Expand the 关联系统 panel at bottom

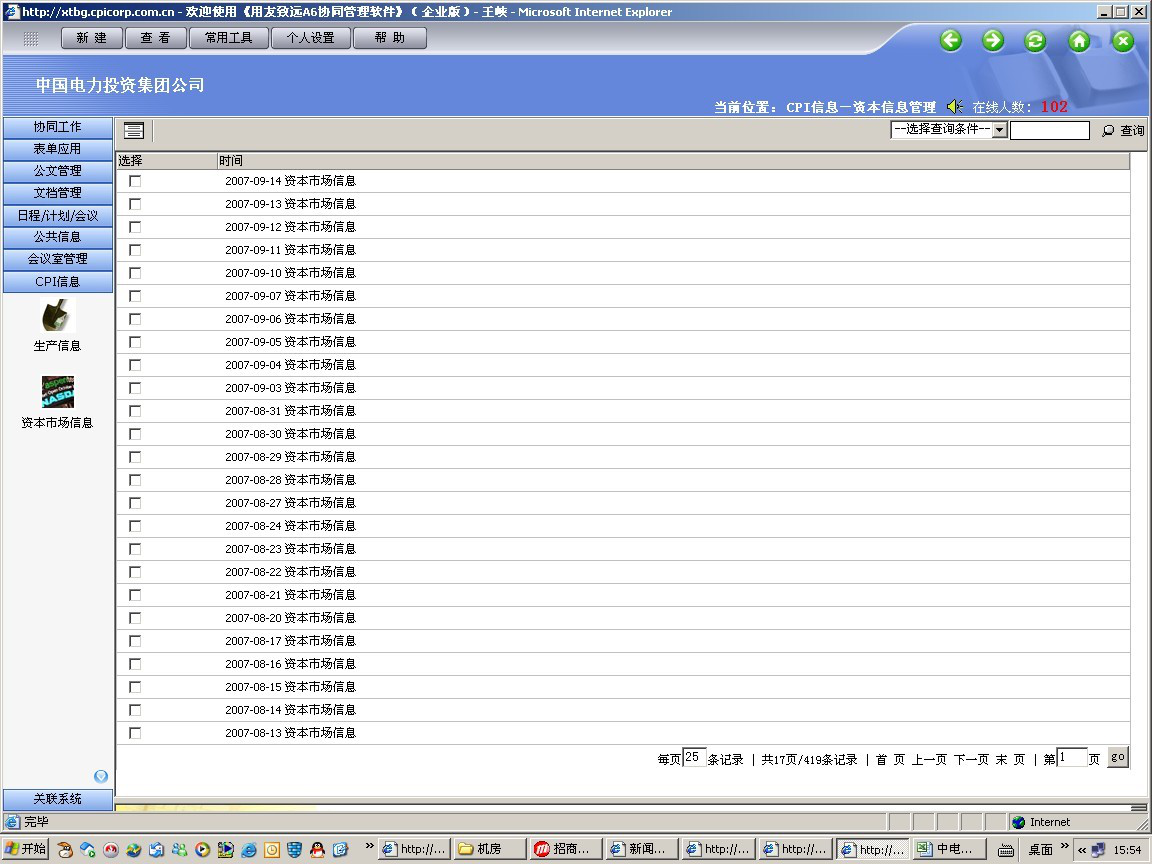[x=57, y=799]
